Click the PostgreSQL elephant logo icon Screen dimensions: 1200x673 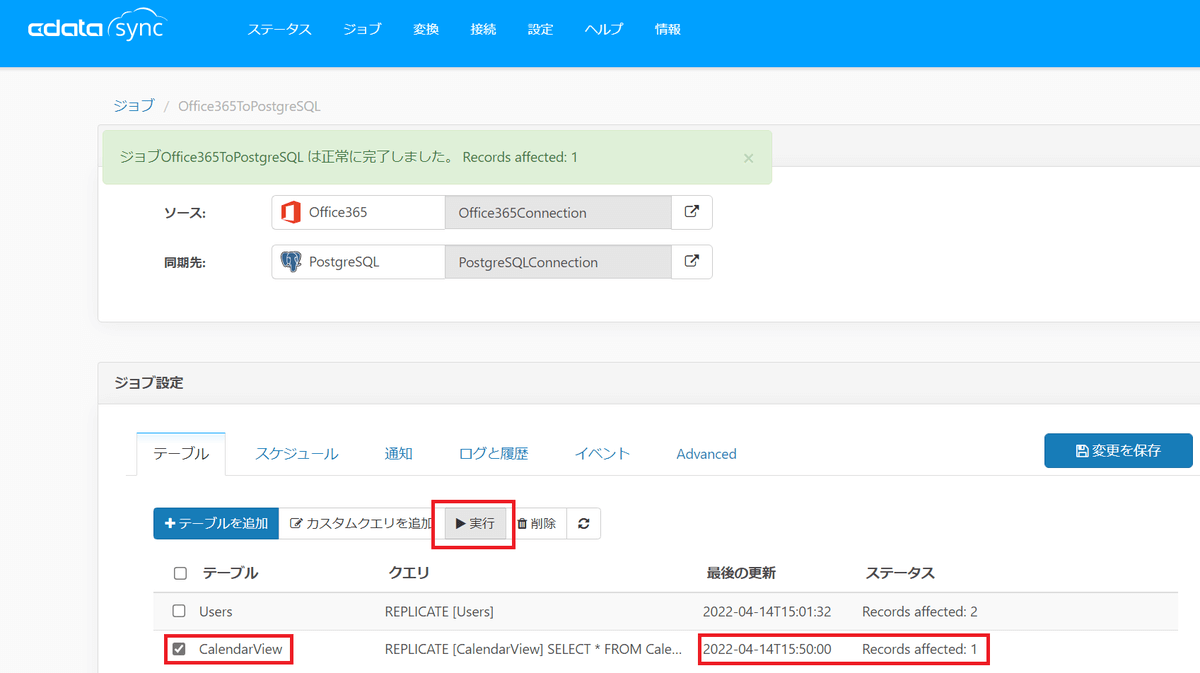pyautogui.click(x=291, y=262)
